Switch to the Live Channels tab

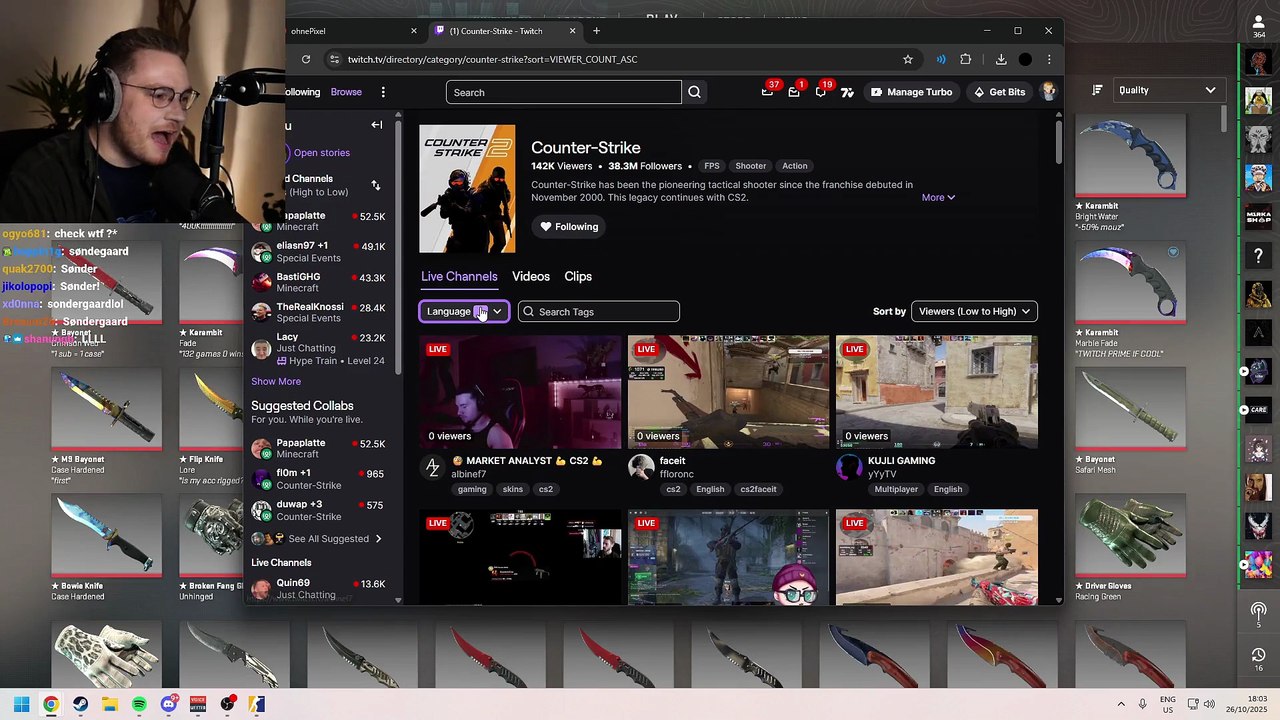pos(459,276)
